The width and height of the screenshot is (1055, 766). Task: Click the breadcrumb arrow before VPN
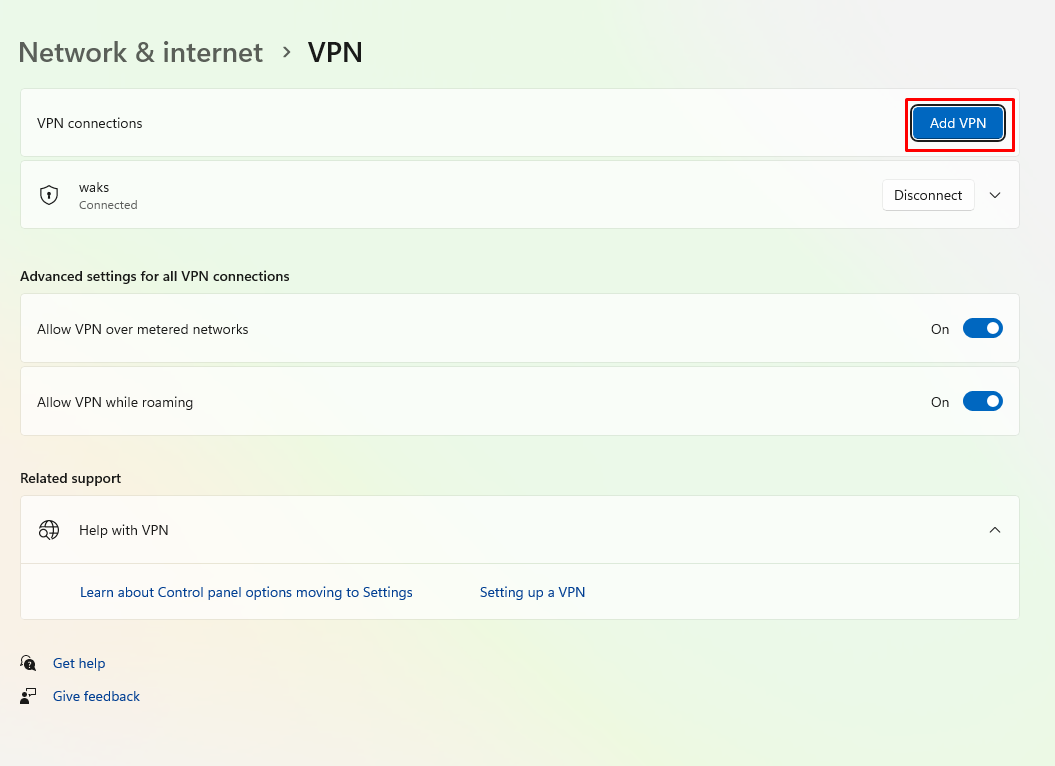(287, 53)
